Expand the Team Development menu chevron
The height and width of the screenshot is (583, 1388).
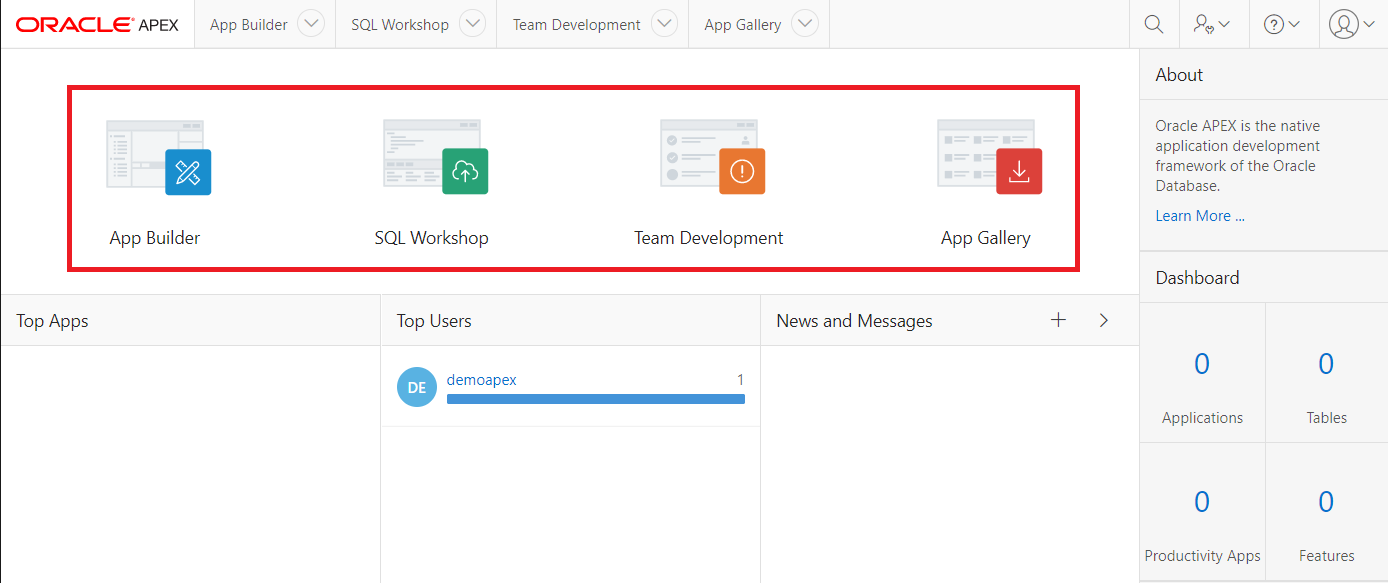click(x=664, y=24)
